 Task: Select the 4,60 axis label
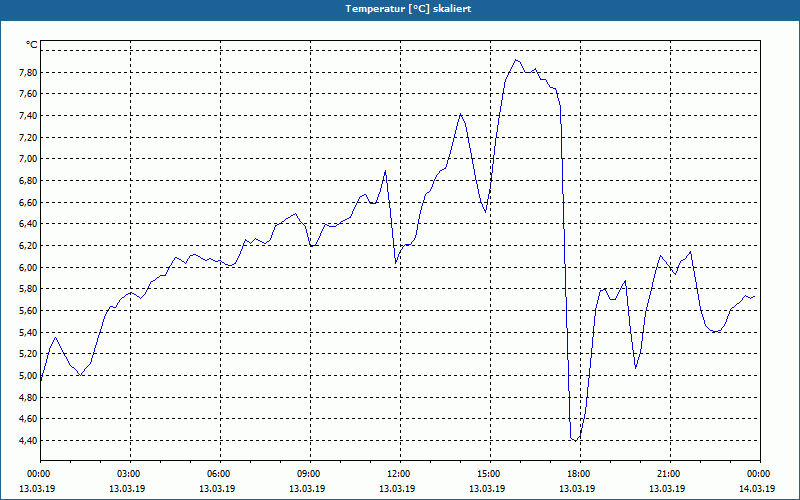(28, 419)
